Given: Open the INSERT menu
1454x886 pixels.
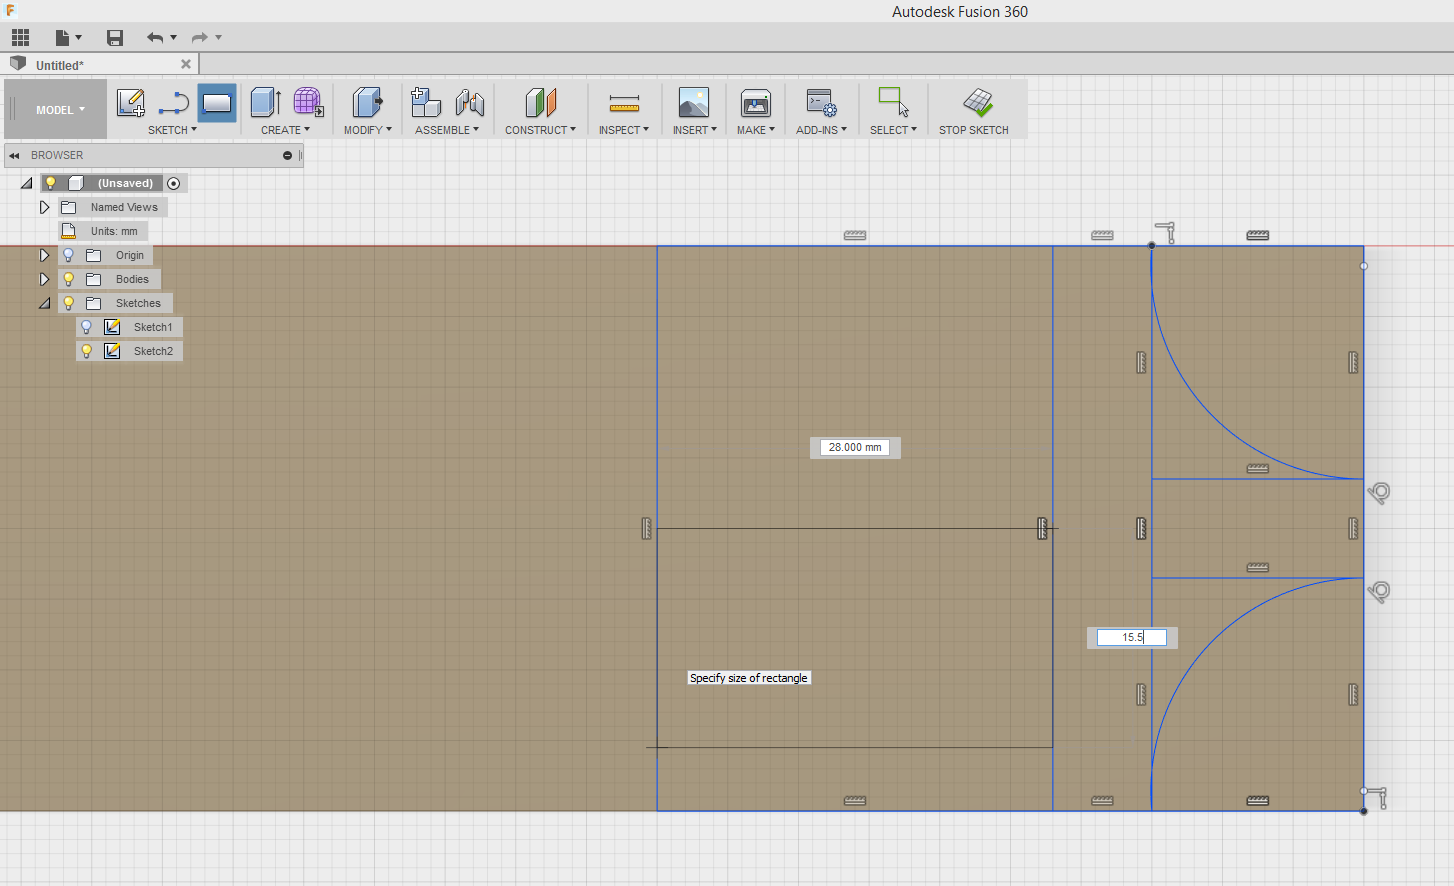Looking at the screenshot, I should coord(694,130).
